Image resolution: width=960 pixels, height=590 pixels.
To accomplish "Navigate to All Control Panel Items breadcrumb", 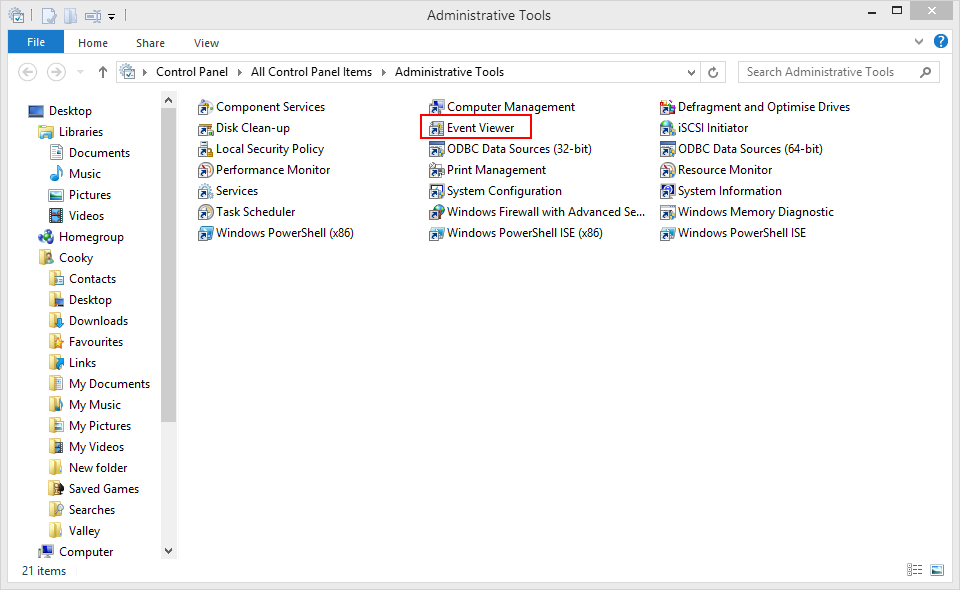I will (x=313, y=71).
